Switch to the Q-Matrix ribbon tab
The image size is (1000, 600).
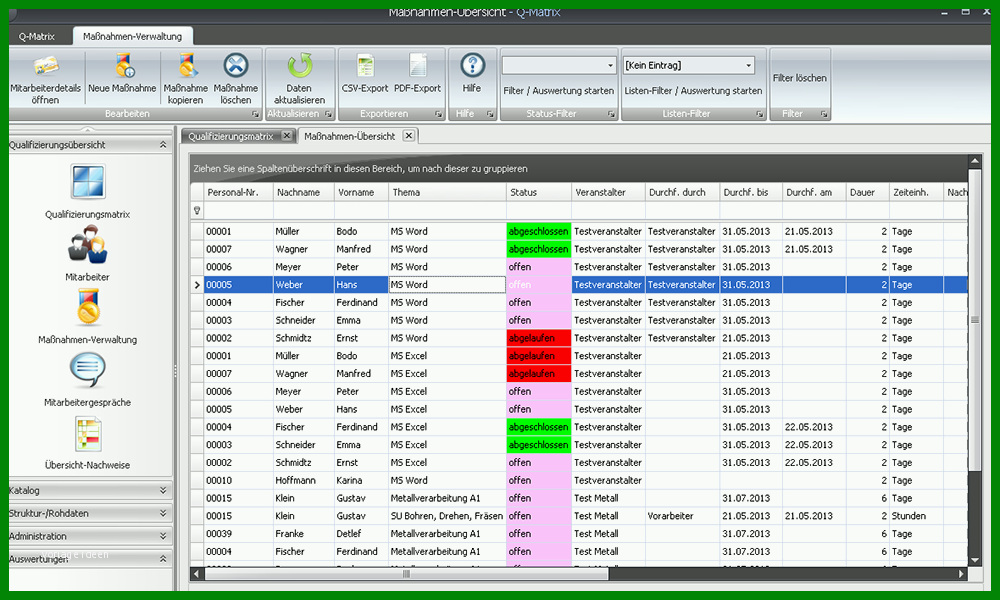(37, 36)
